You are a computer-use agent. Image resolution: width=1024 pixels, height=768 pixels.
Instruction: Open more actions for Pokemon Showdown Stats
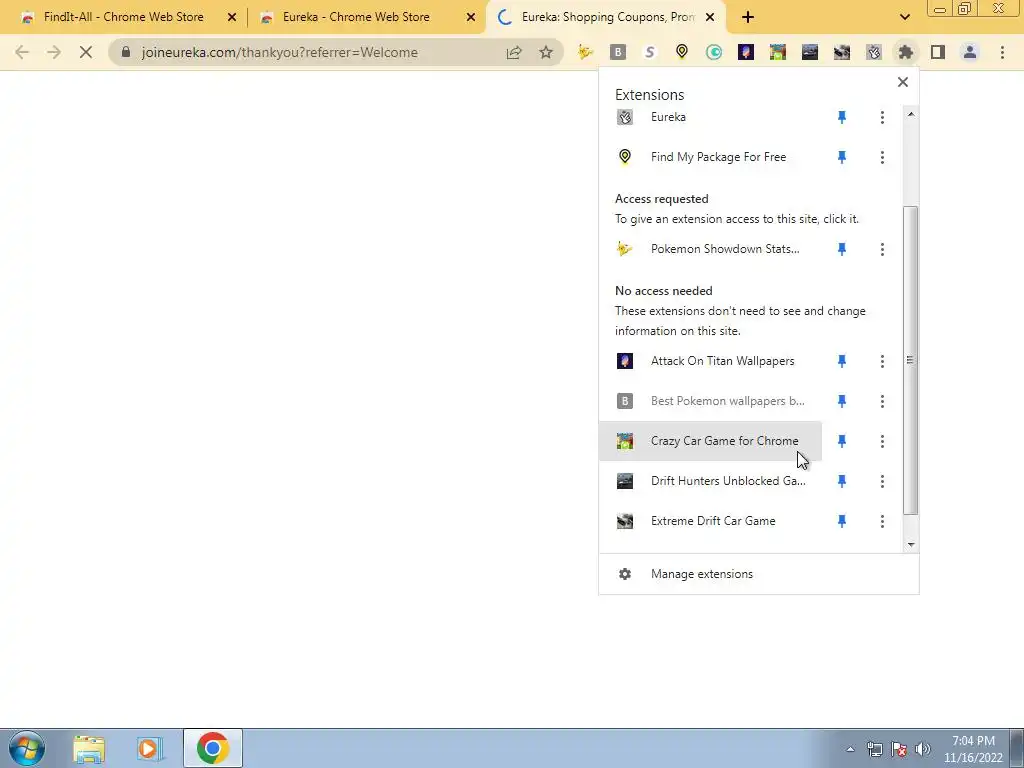[x=882, y=249]
